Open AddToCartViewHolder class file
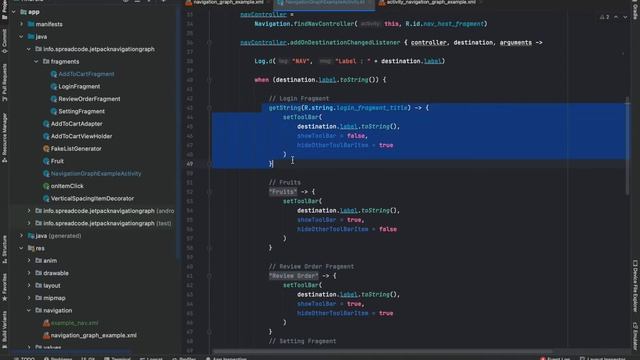 coord(81,136)
